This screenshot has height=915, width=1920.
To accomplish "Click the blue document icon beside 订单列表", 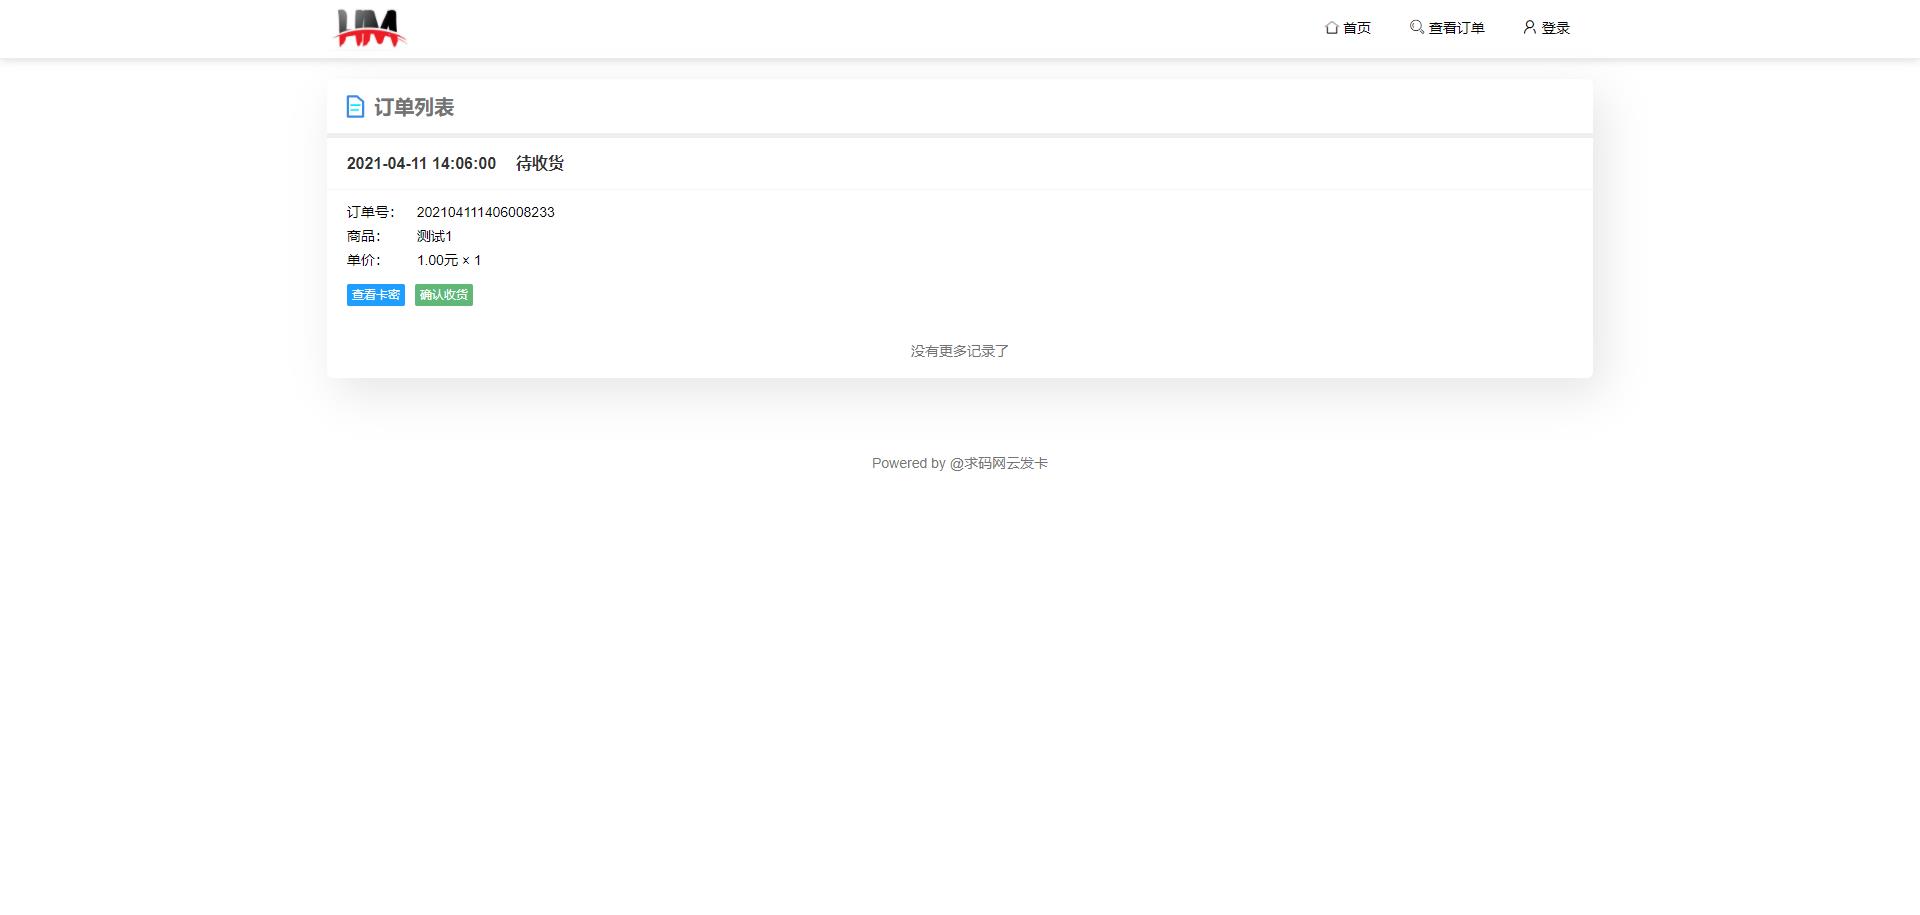I will 355,107.
